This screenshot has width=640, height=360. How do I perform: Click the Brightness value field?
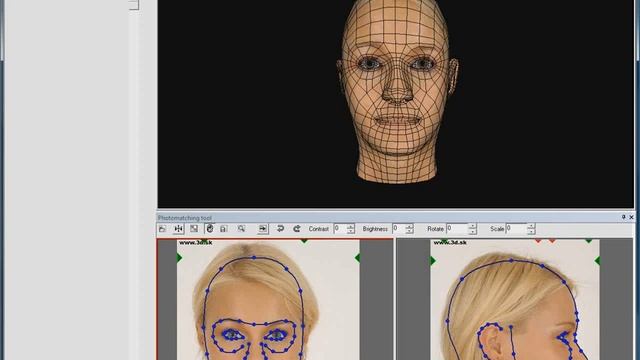click(399, 229)
